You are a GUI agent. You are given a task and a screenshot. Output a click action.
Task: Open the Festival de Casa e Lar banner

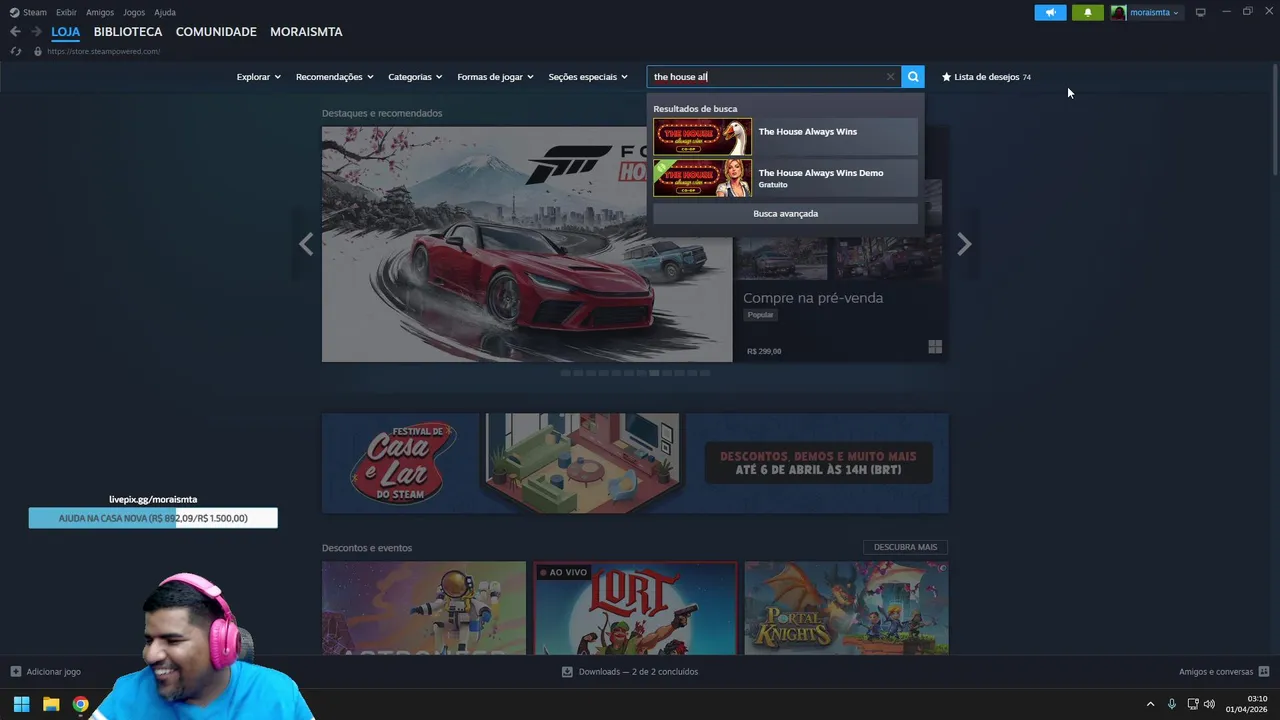635,463
